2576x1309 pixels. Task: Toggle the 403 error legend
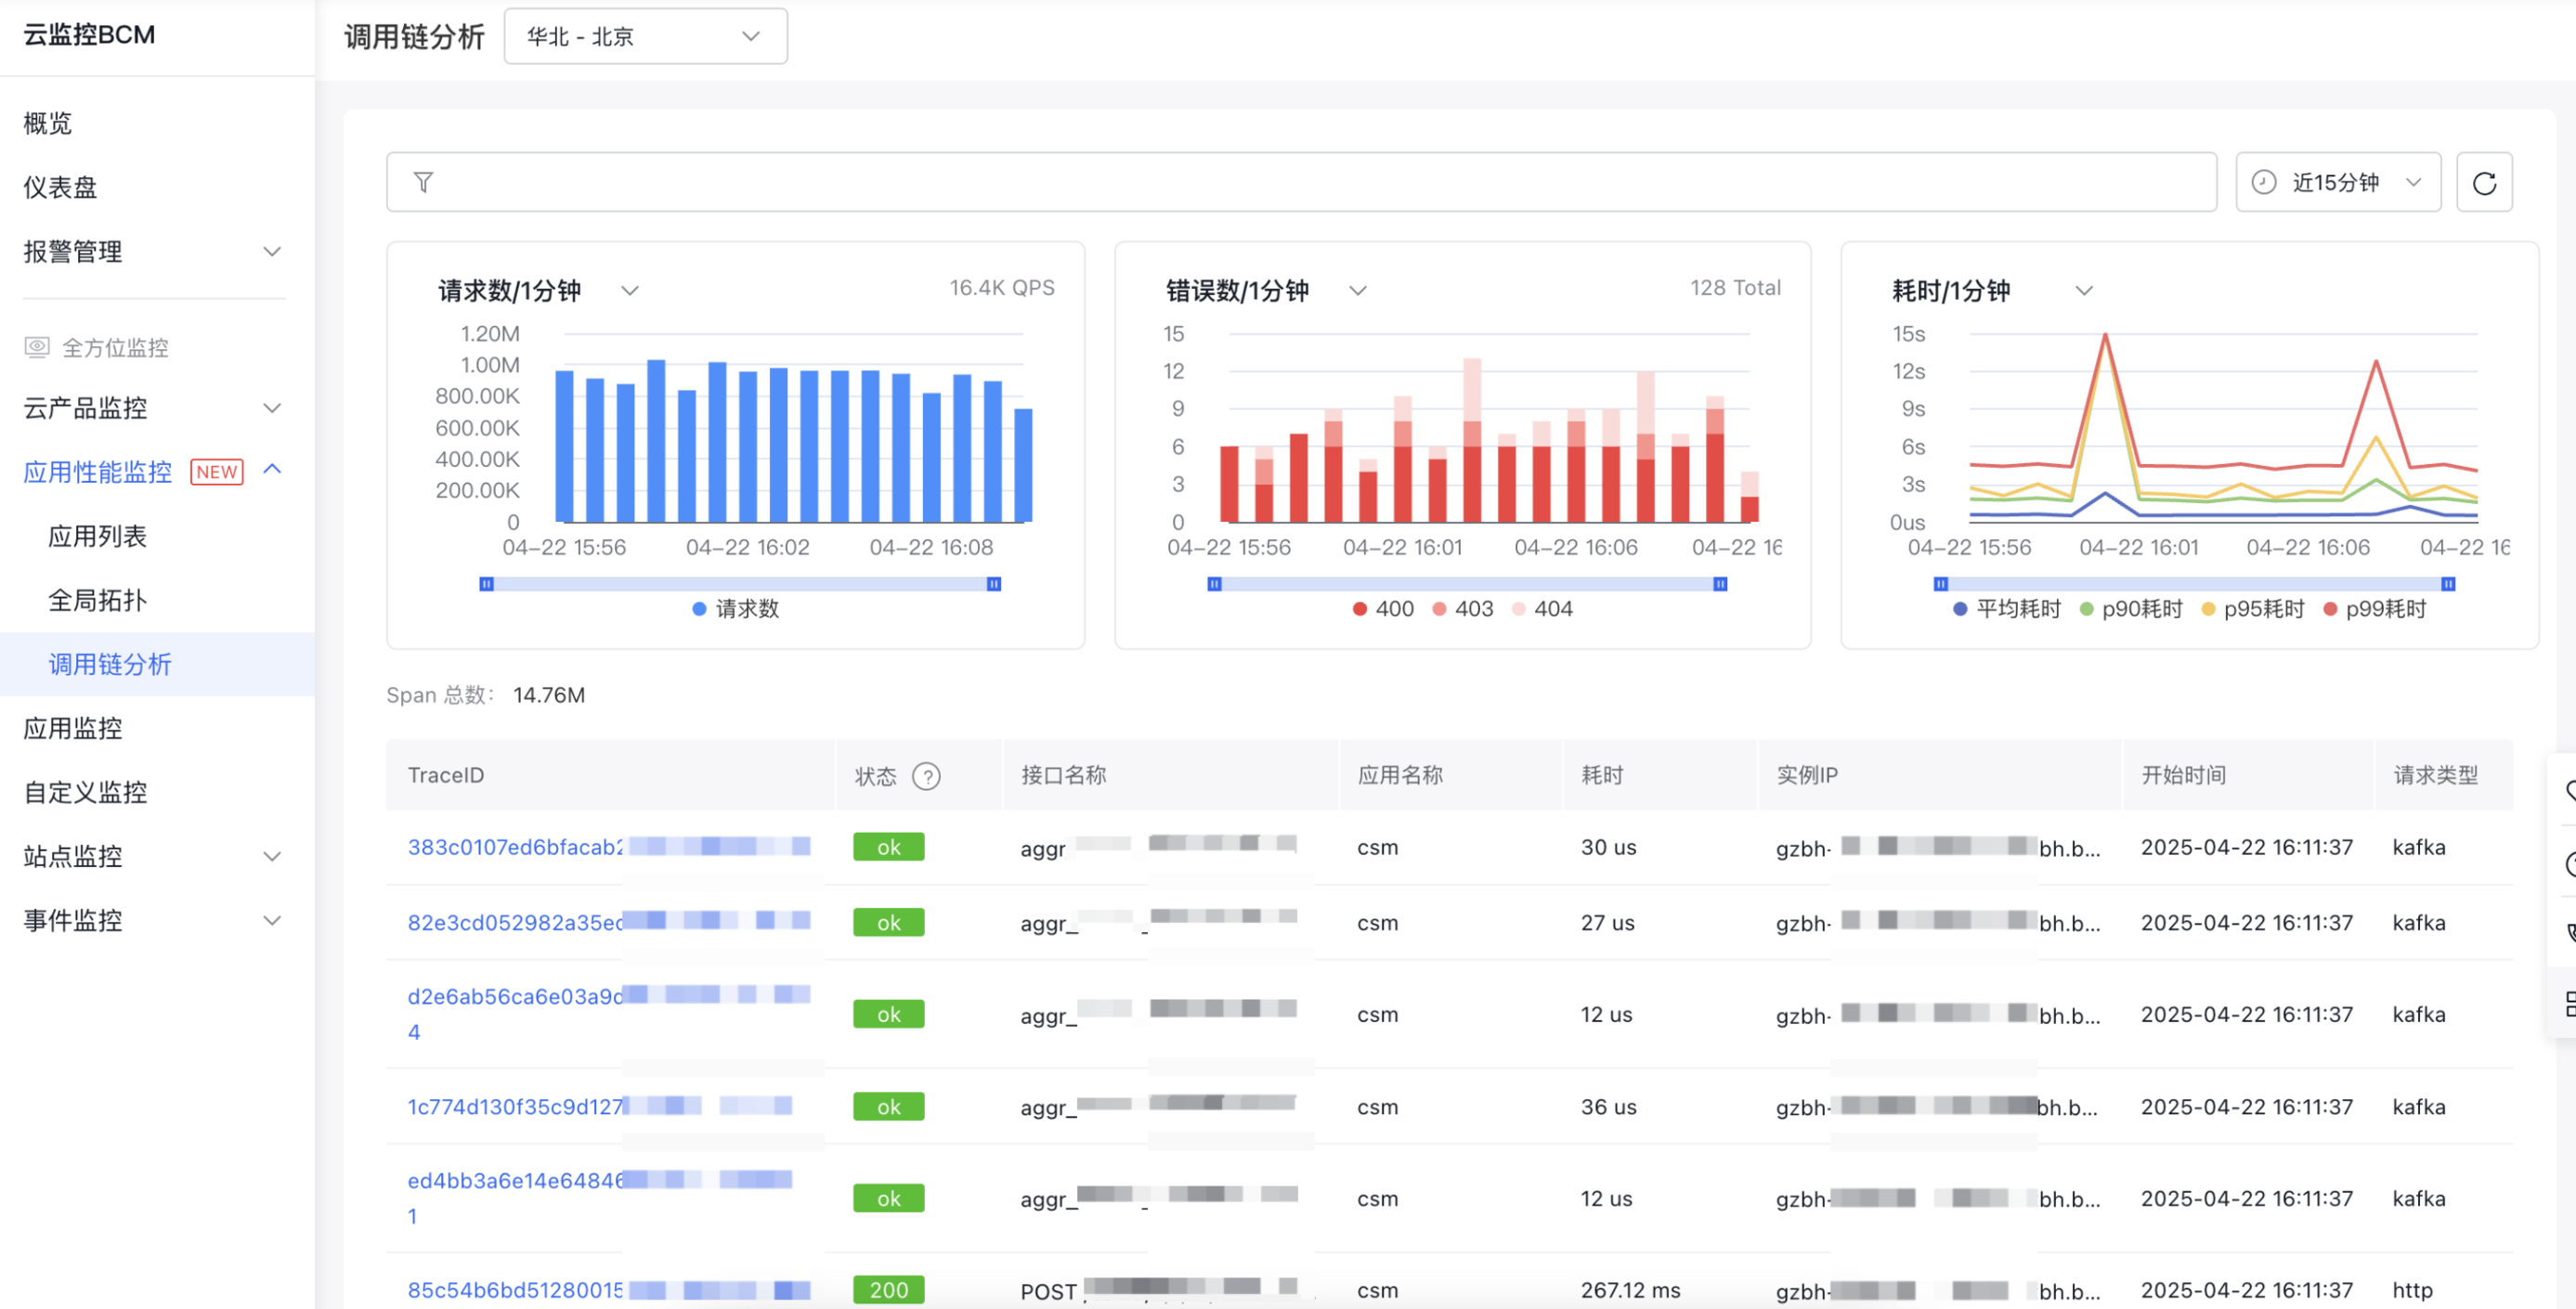click(1462, 609)
